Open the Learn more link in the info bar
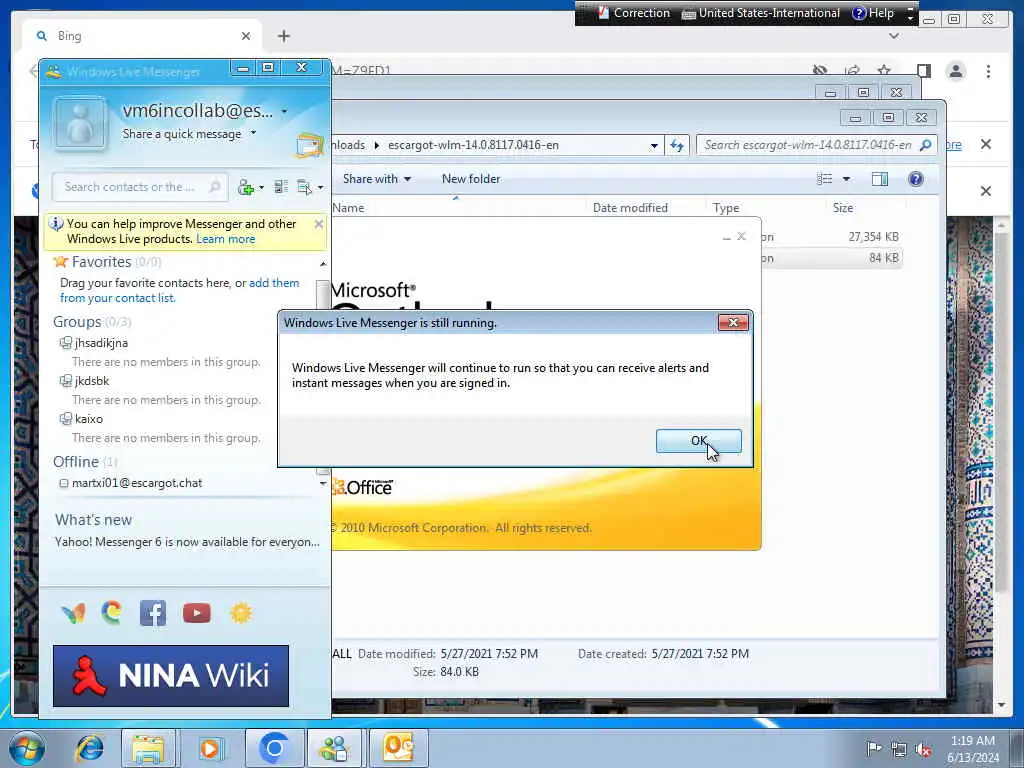The image size is (1024, 768). 225,239
